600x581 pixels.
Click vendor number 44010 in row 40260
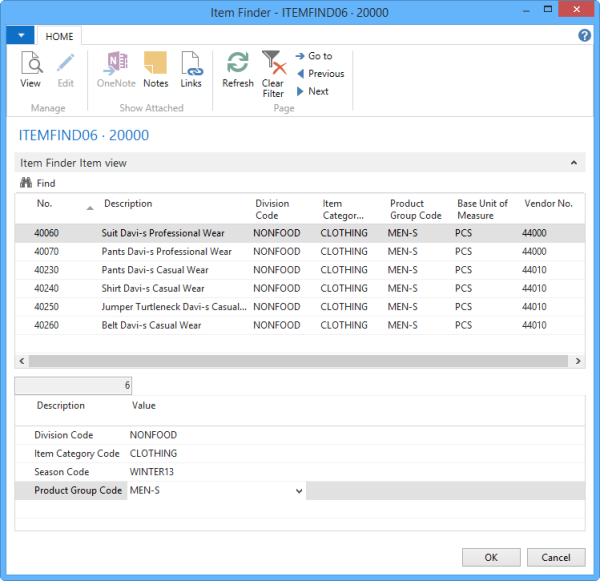(x=534, y=325)
